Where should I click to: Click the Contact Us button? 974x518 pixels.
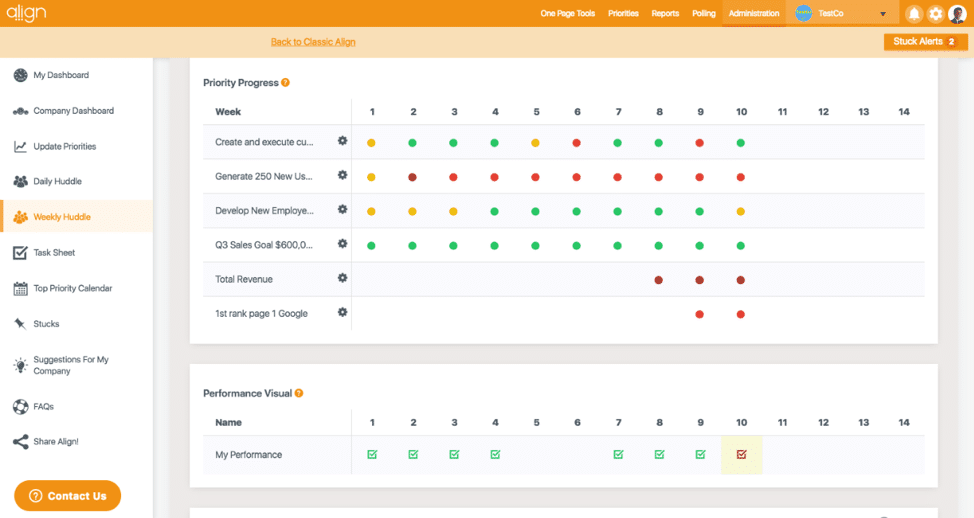click(68, 496)
